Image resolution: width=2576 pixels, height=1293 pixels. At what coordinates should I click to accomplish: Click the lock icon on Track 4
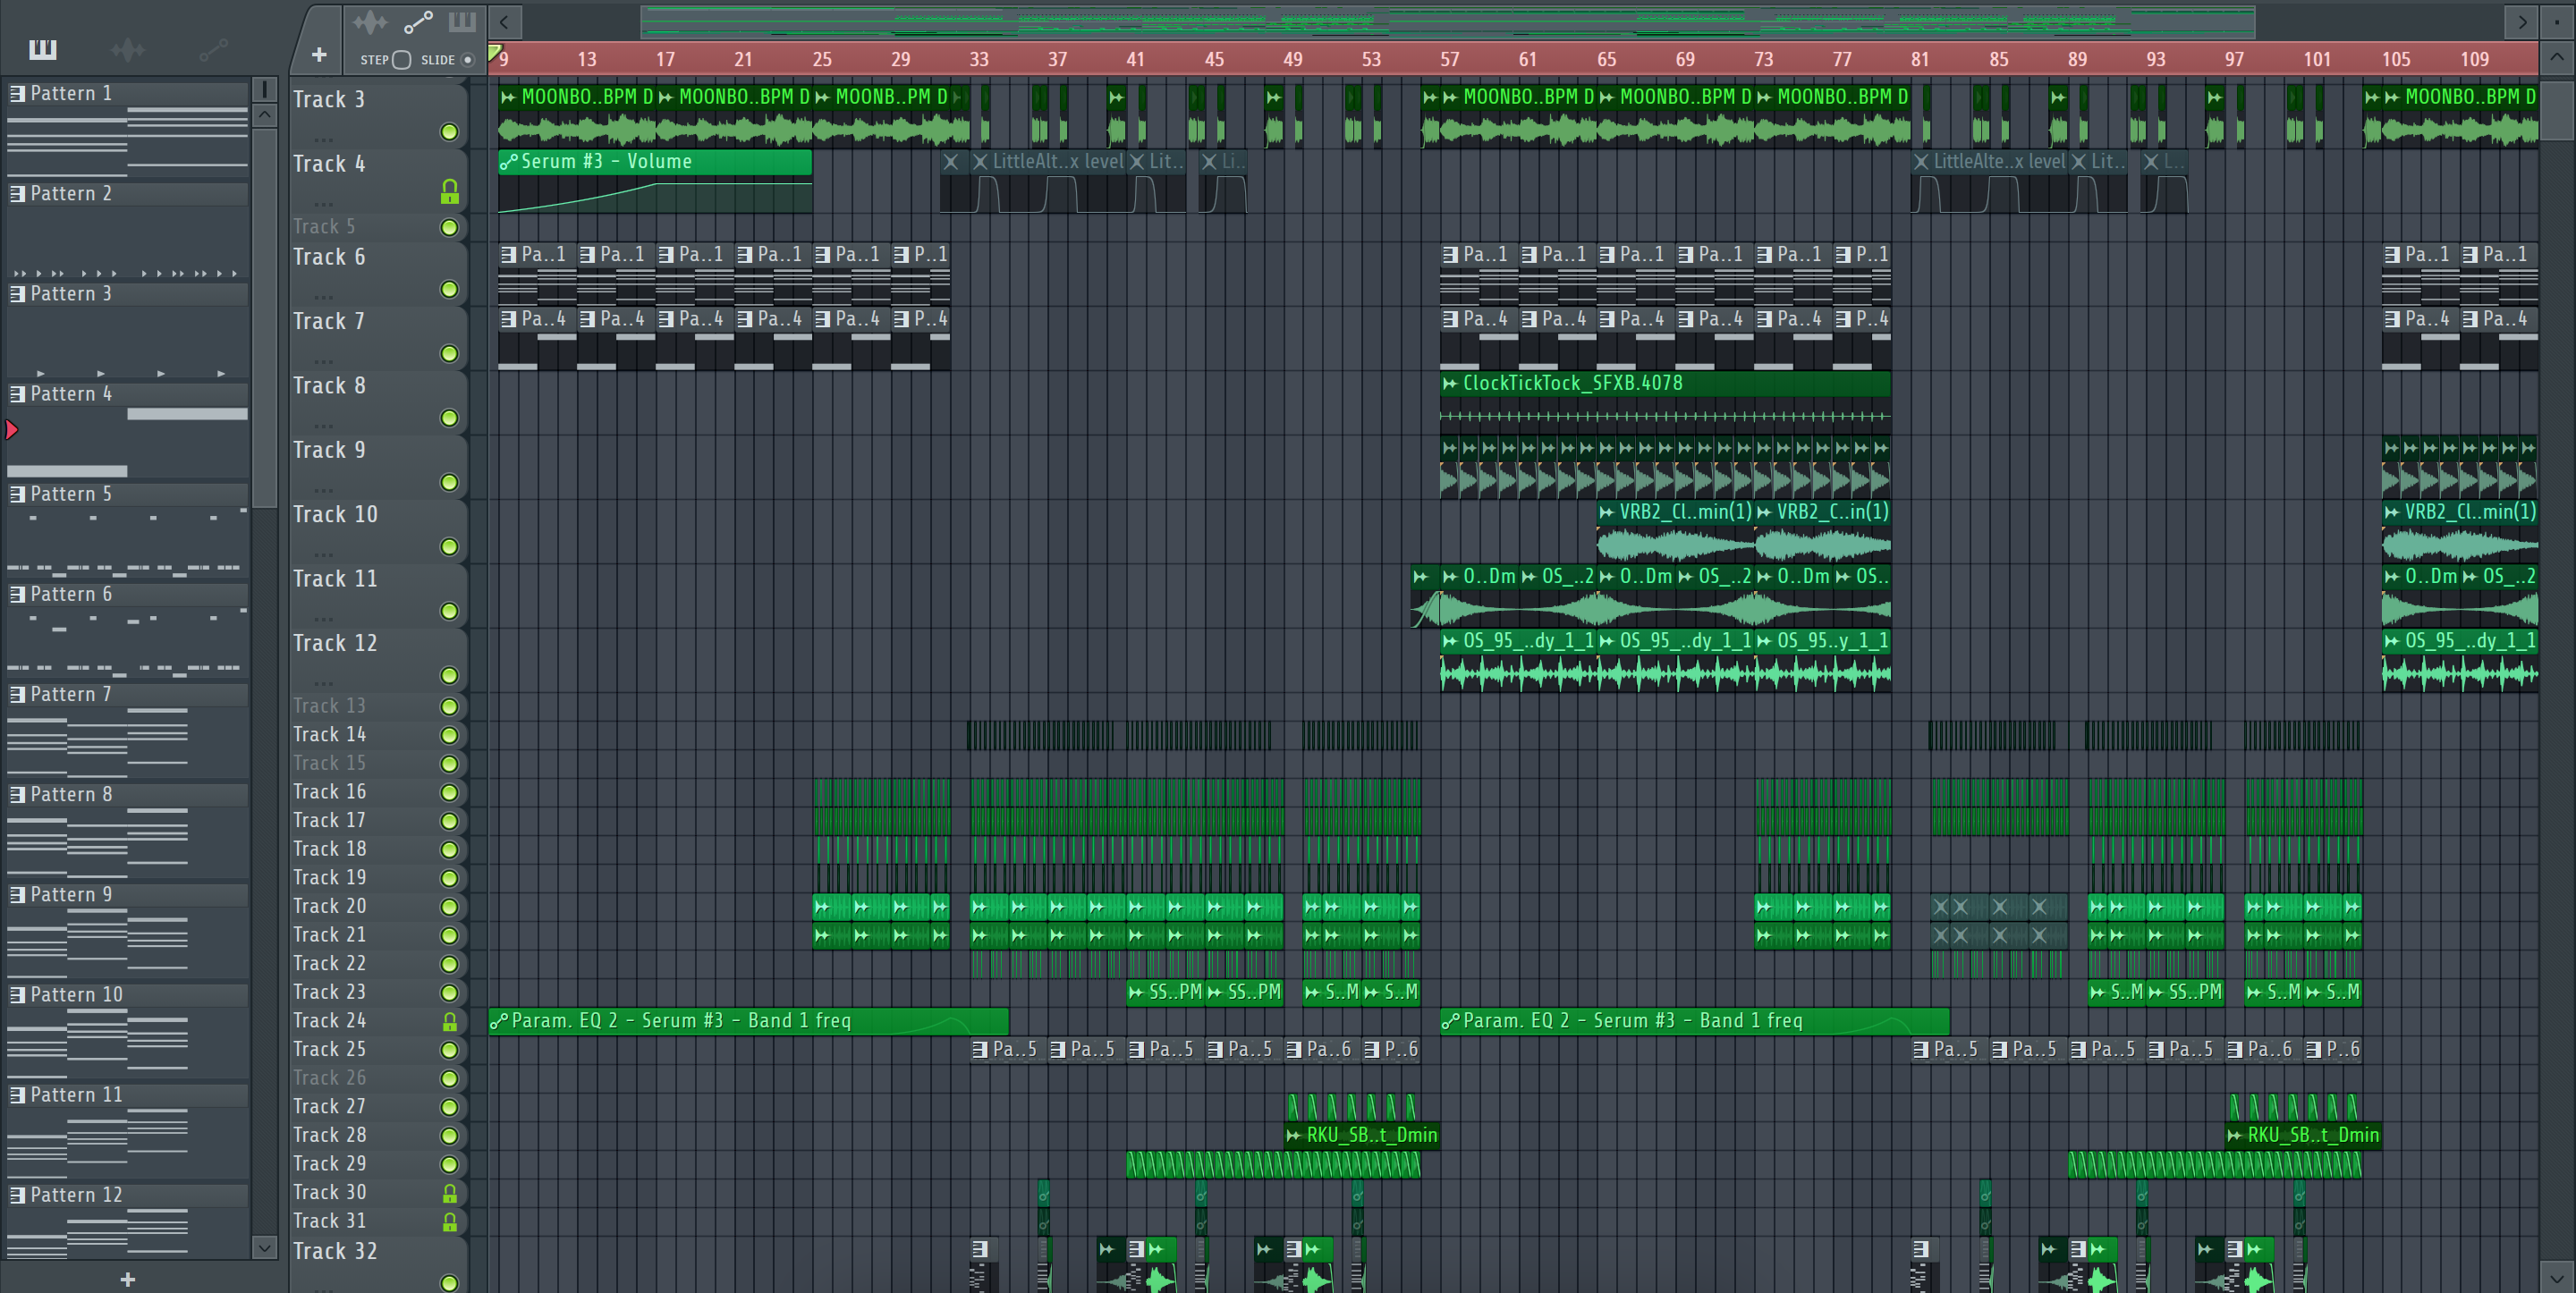449,192
